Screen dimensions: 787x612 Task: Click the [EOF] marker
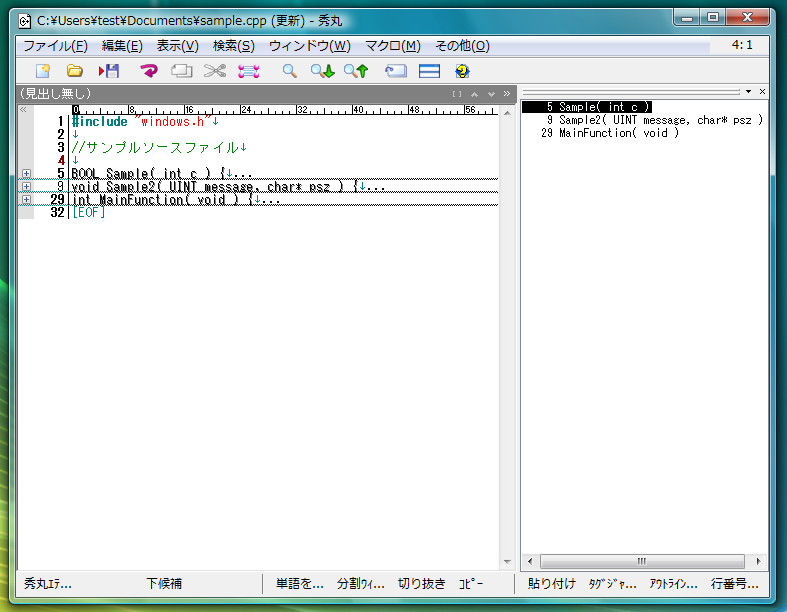click(88, 212)
